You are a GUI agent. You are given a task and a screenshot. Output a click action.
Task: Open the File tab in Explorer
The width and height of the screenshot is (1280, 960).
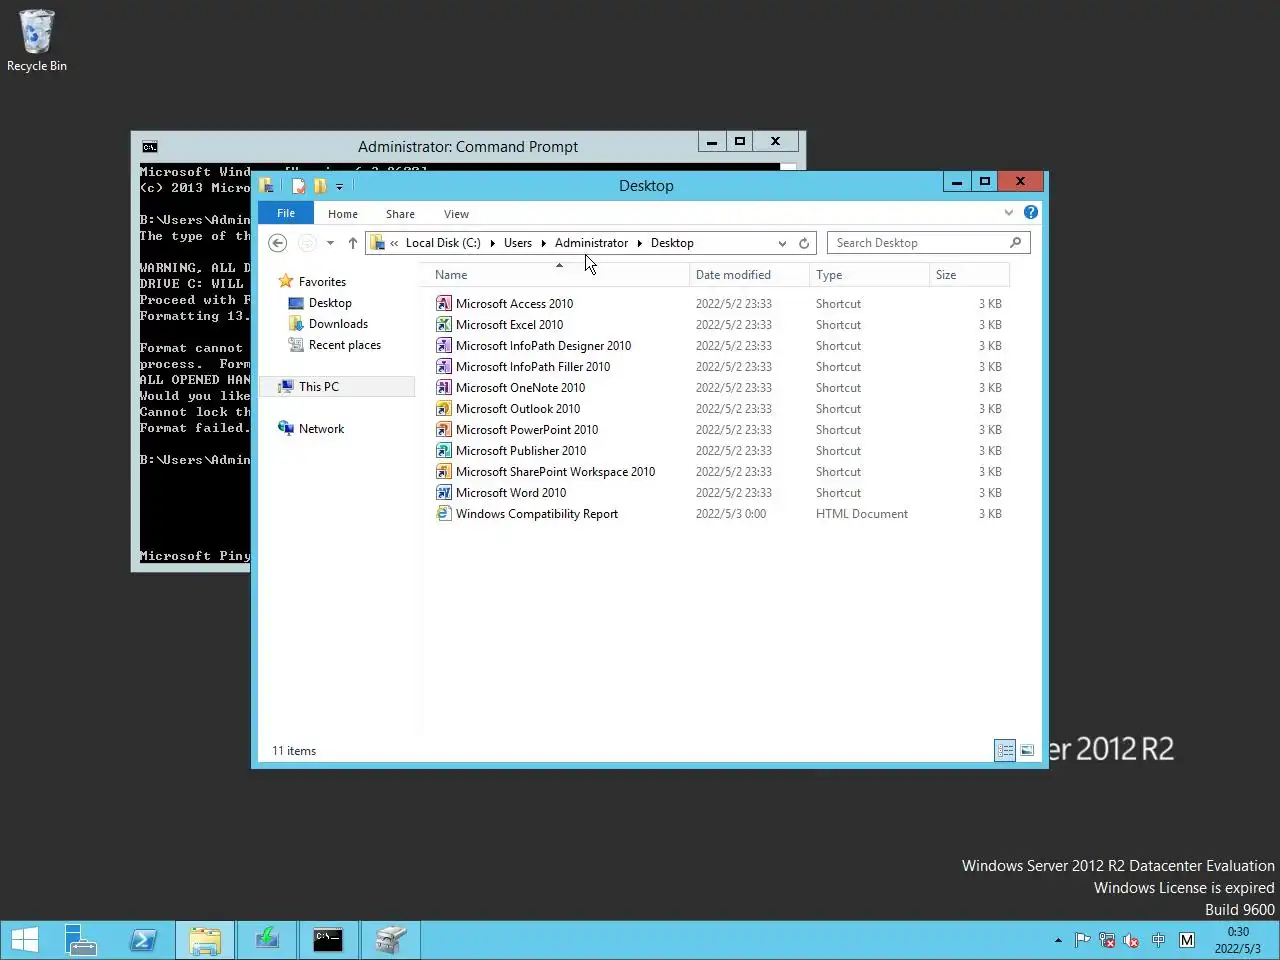286,213
